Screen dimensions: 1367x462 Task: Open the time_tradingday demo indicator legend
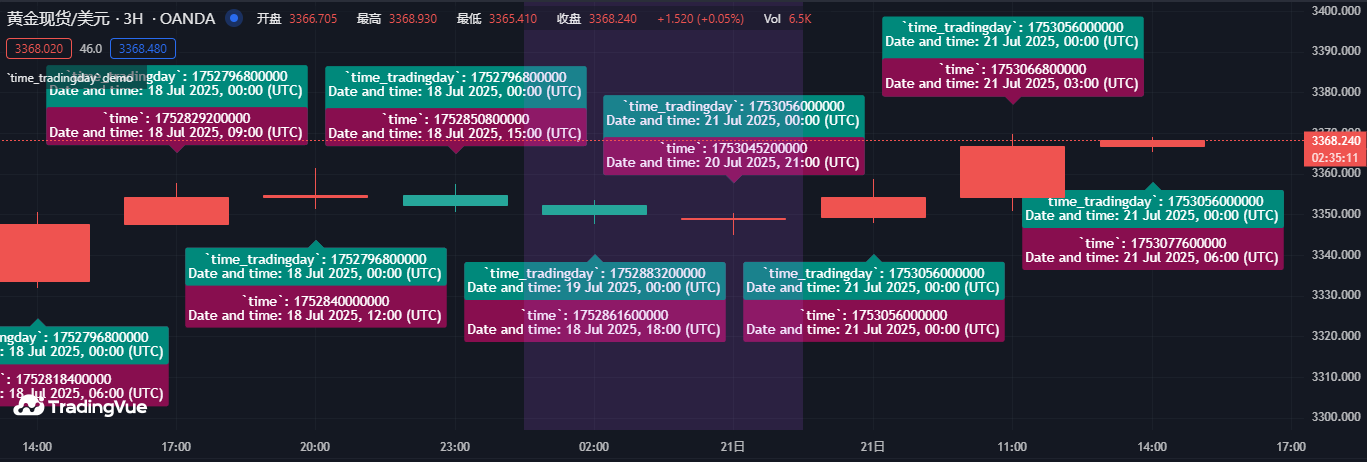(x=70, y=77)
